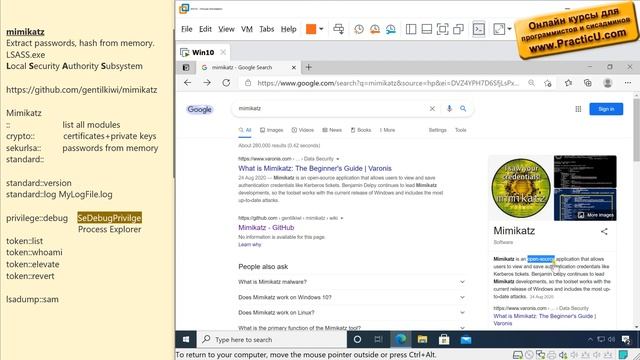640x360 pixels.
Task: Click the zoom magnifier in address bar
Action: click(x=531, y=83)
